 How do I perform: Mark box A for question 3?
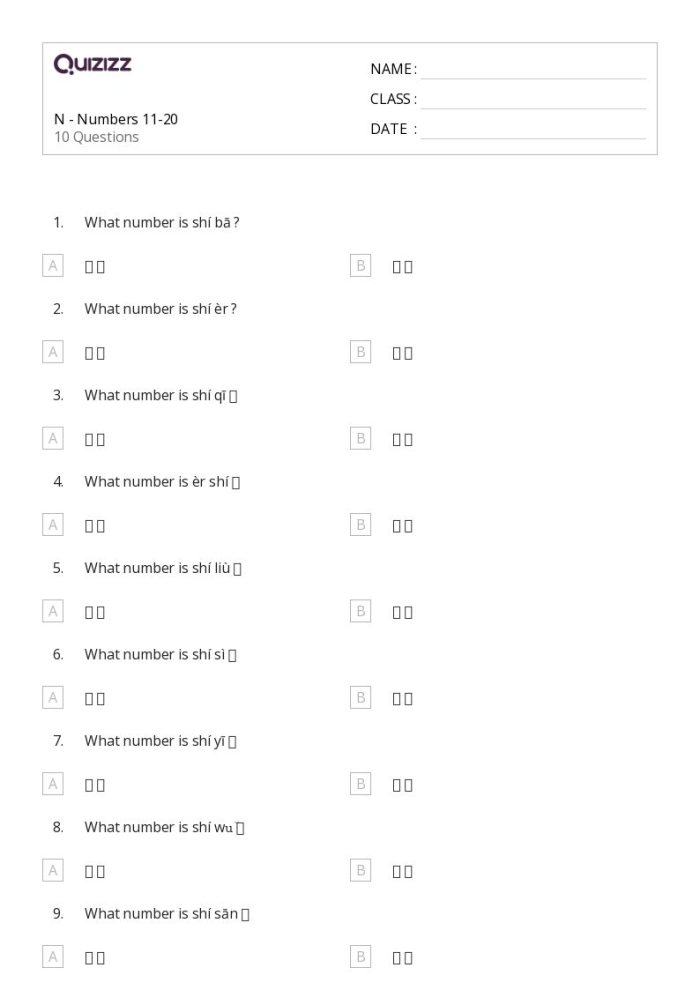53,438
